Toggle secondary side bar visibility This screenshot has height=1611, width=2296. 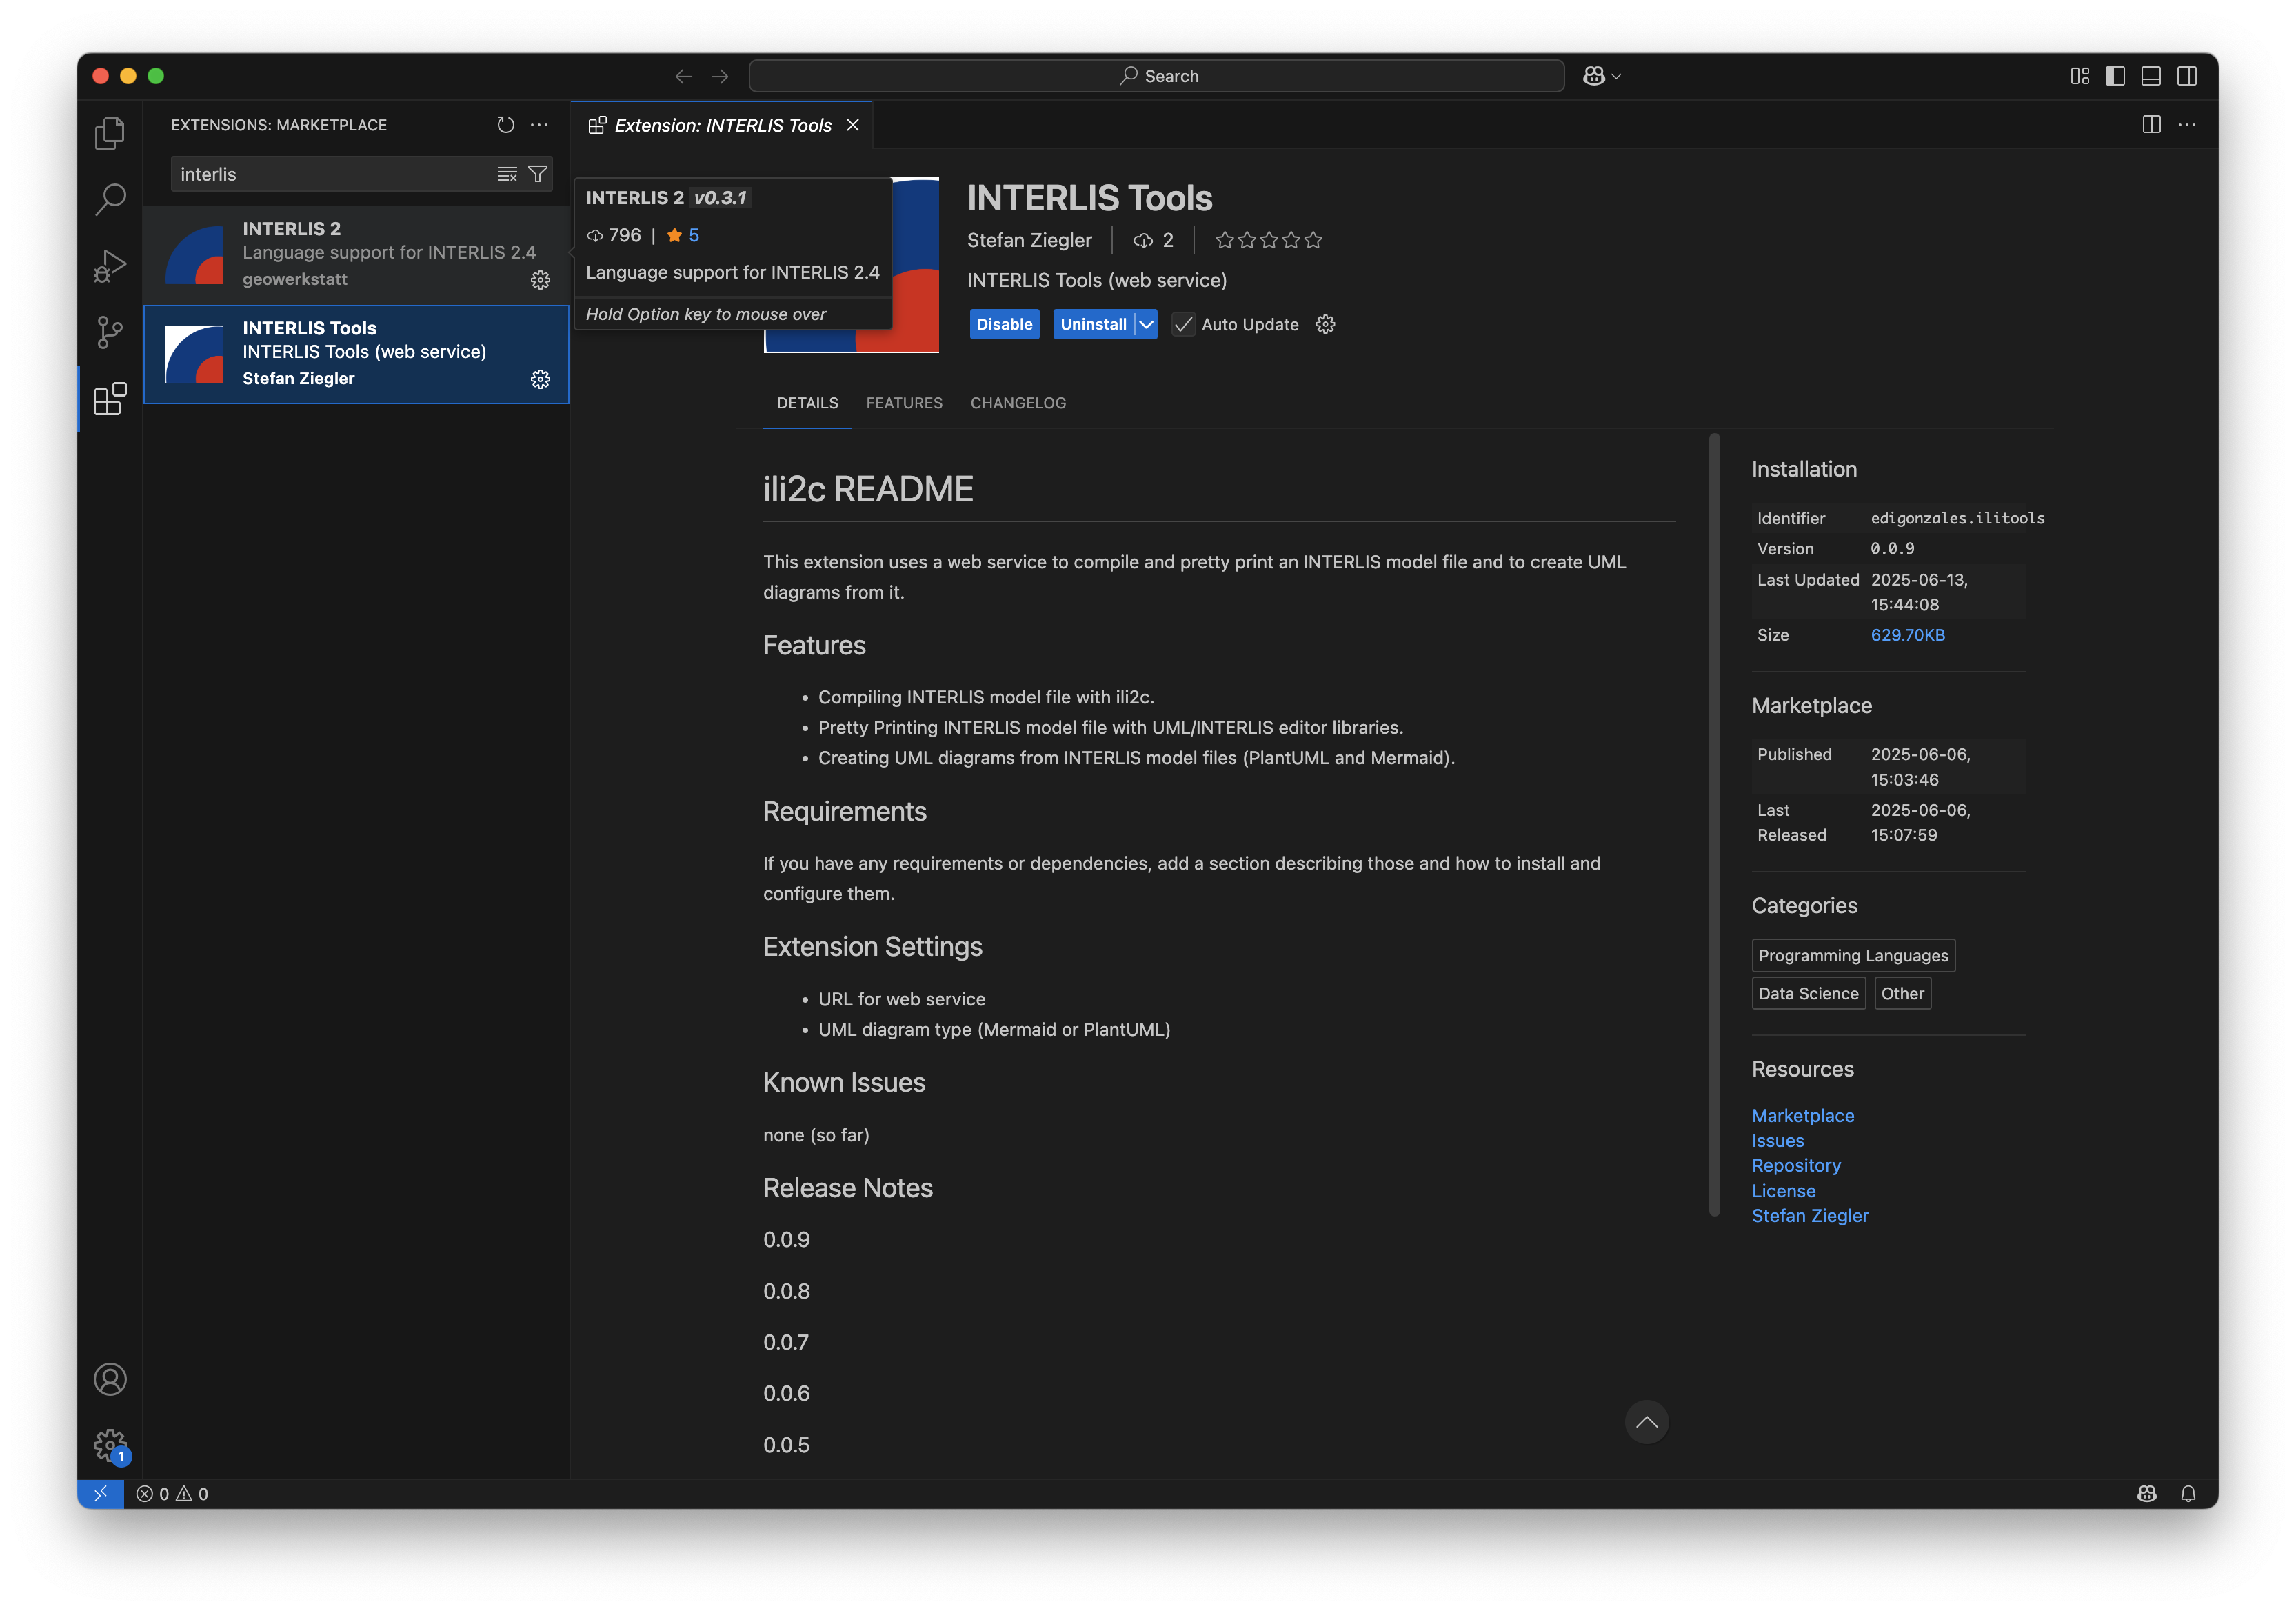(2187, 76)
